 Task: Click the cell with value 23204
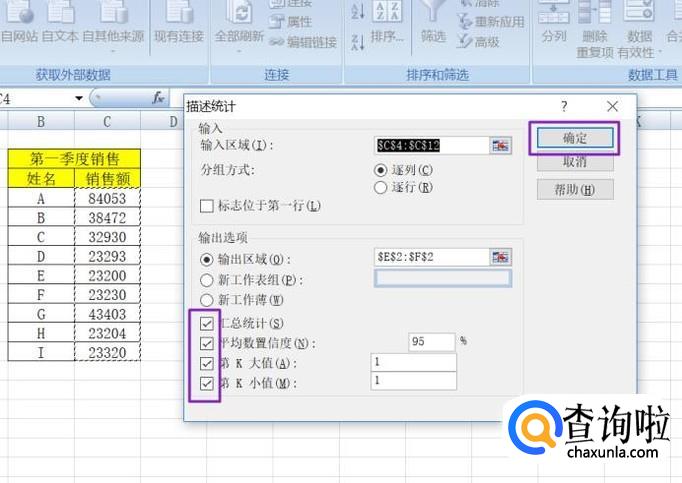pos(108,333)
